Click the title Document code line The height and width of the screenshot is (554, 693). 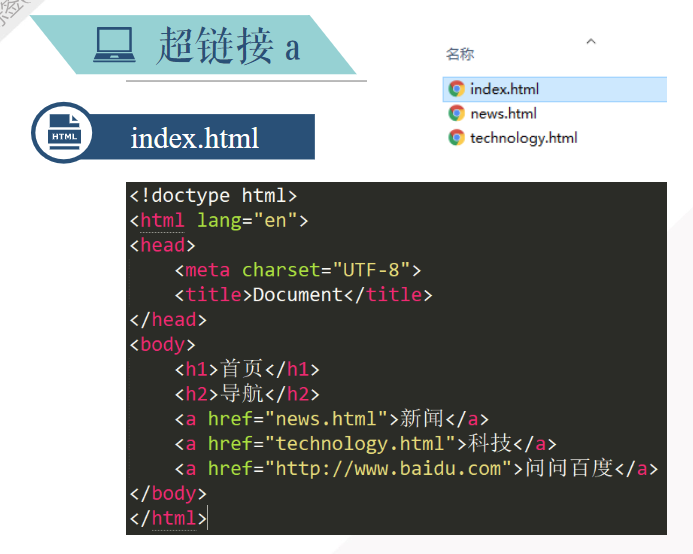[x=304, y=294]
